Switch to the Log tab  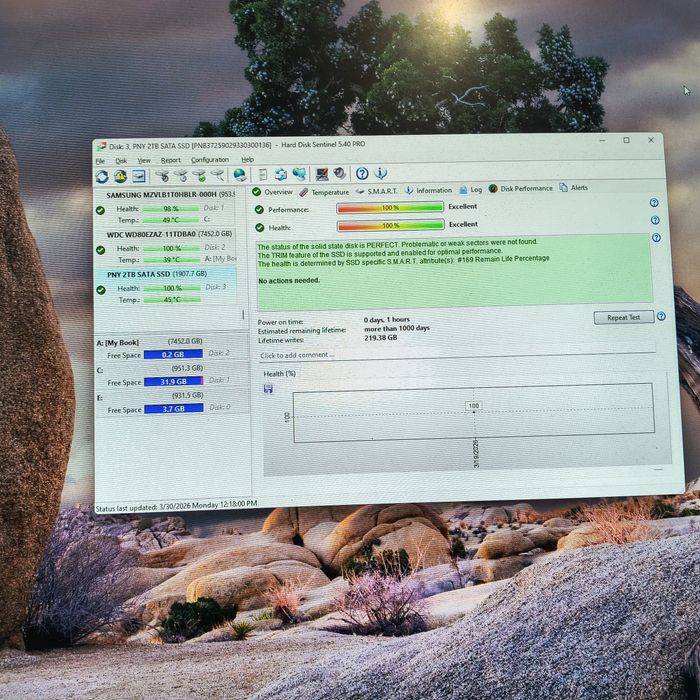(471, 189)
